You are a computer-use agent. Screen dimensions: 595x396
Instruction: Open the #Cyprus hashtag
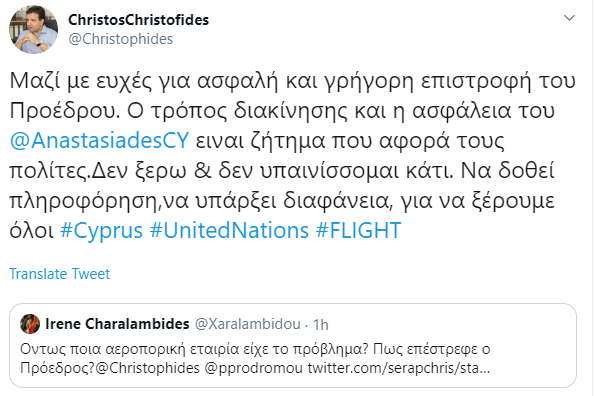coord(101,231)
